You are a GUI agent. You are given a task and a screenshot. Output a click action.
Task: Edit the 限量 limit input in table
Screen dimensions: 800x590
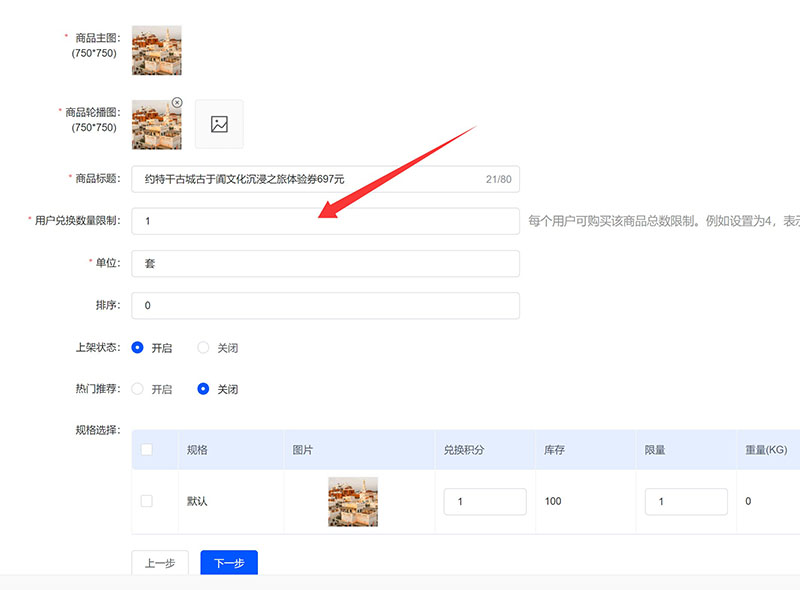coord(686,502)
